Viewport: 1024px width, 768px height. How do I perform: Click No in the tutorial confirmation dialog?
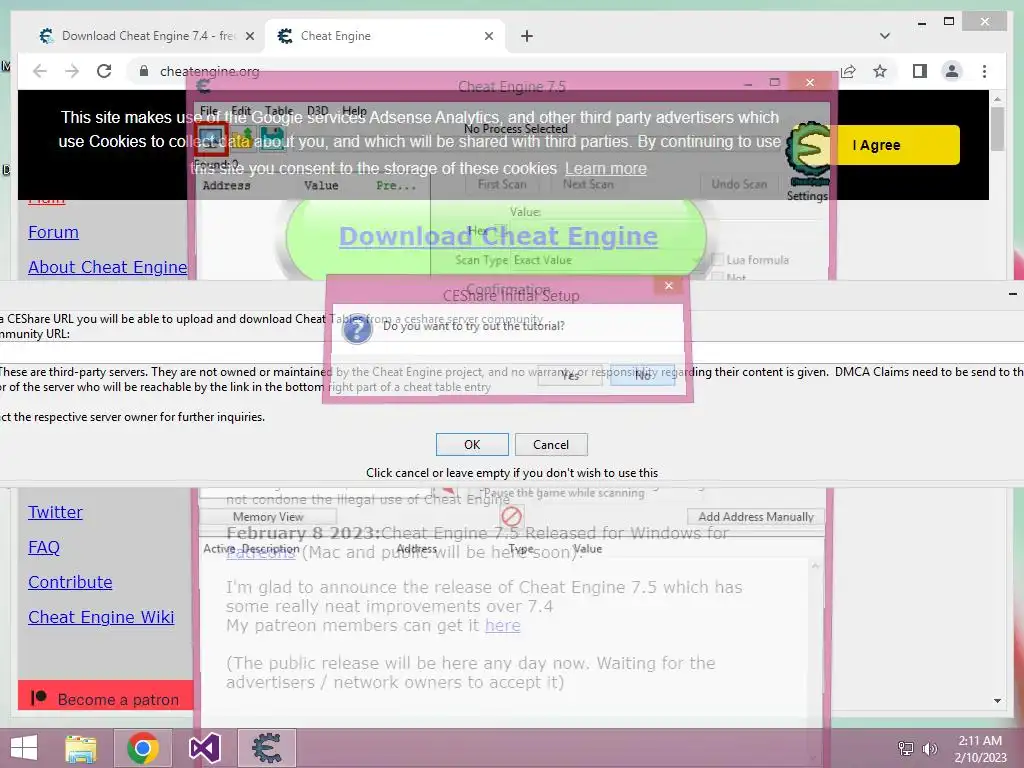pyautogui.click(x=643, y=375)
